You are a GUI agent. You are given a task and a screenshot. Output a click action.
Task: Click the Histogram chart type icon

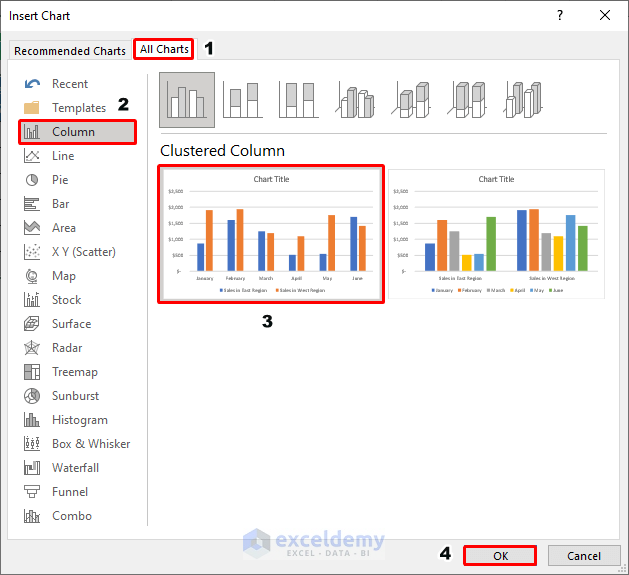click(x=32, y=420)
